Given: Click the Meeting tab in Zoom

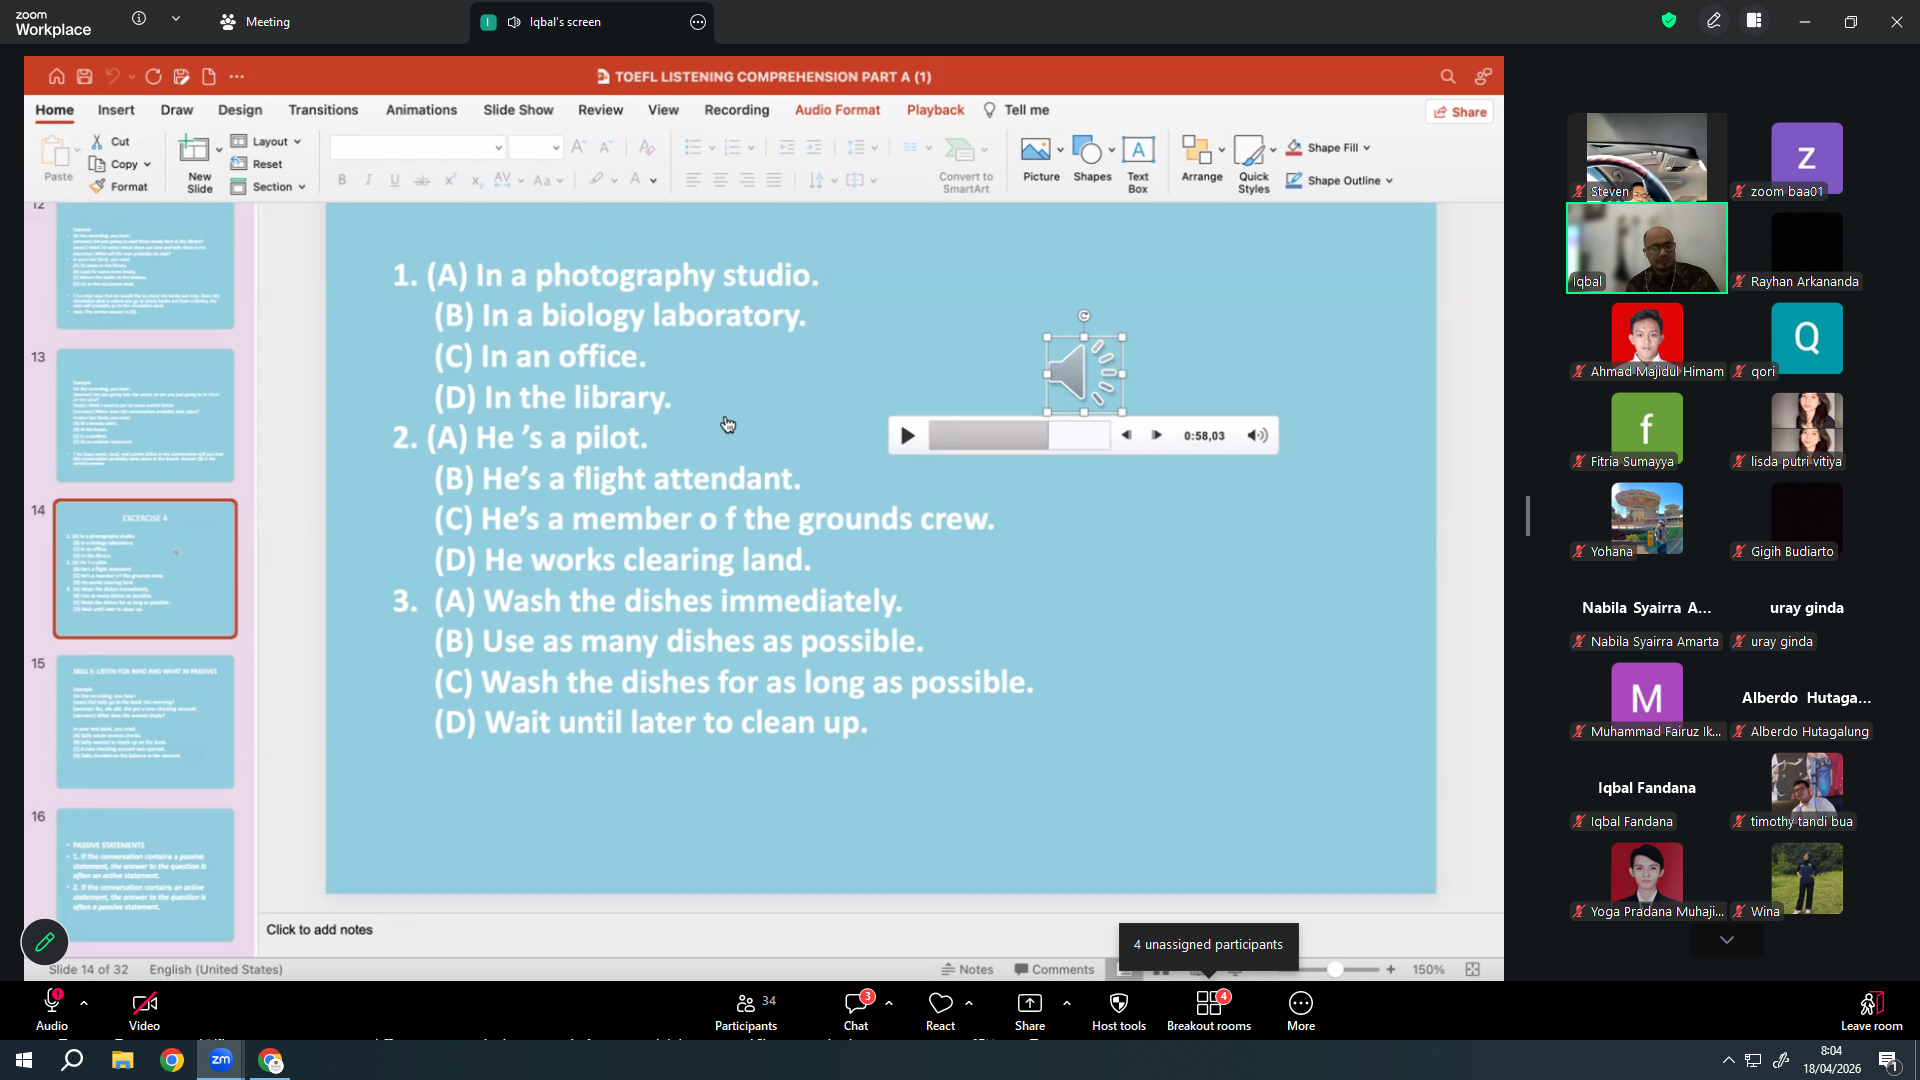Looking at the screenshot, I should tap(256, 21).
